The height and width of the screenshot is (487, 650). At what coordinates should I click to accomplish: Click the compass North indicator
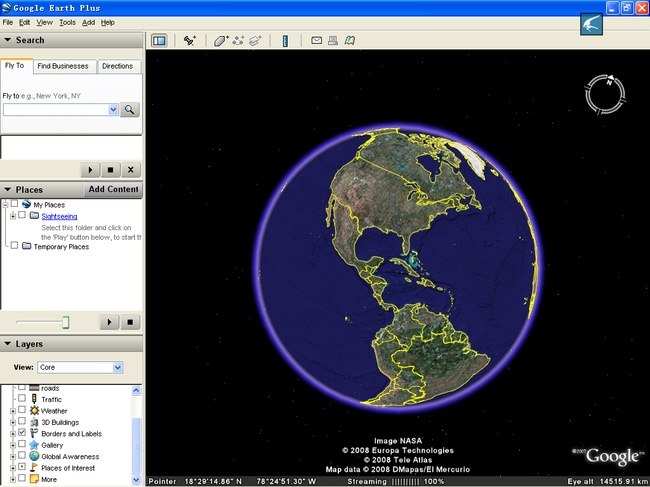click(x=610, y=80)
